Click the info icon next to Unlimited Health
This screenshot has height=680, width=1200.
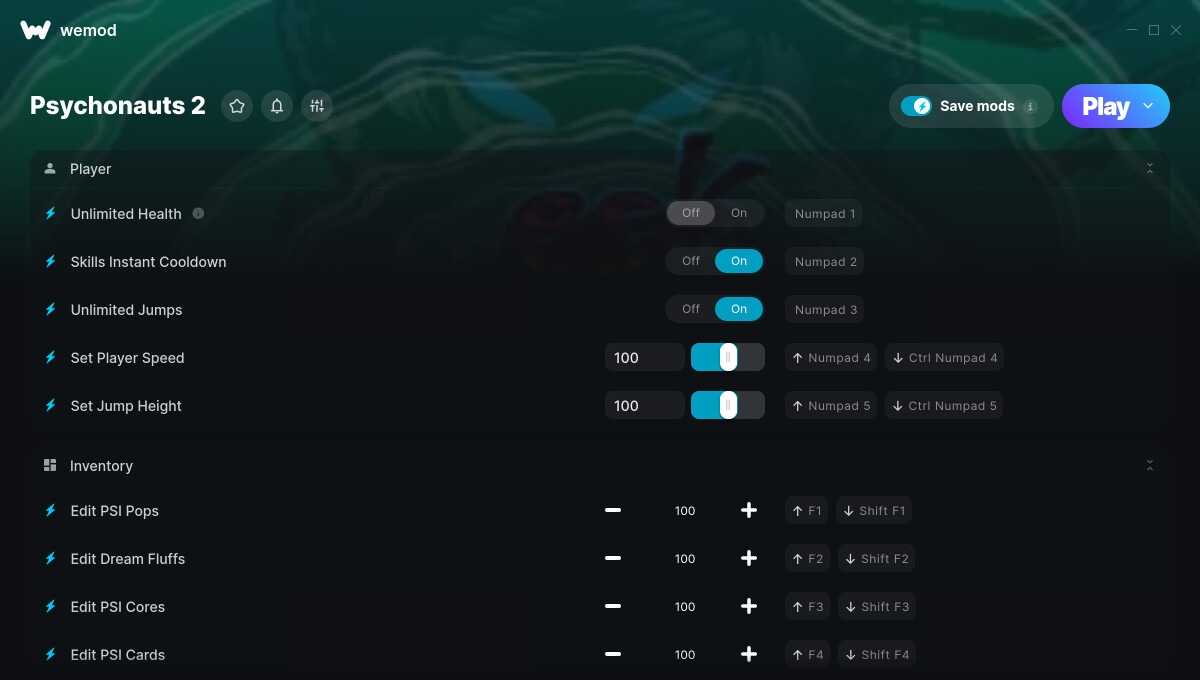[x=198, y=213]
